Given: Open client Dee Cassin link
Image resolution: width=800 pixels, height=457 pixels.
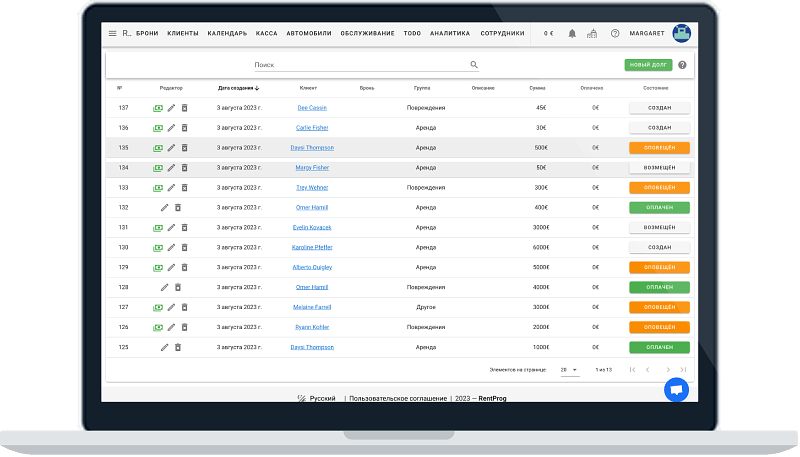Looking at the screenshot, I should [x=312, y=108].
